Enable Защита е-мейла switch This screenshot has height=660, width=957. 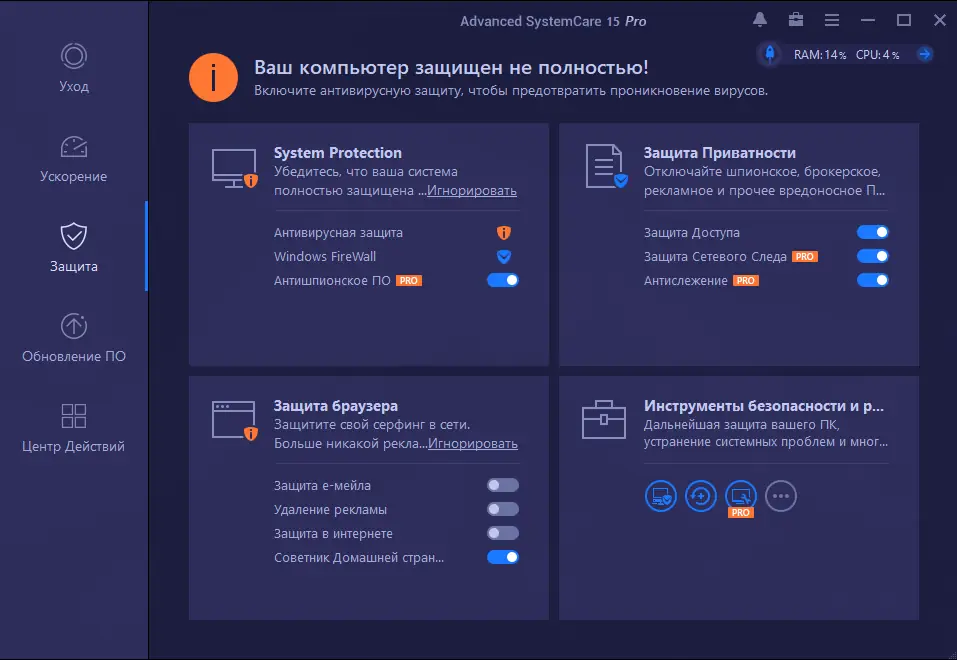(503, 485)
